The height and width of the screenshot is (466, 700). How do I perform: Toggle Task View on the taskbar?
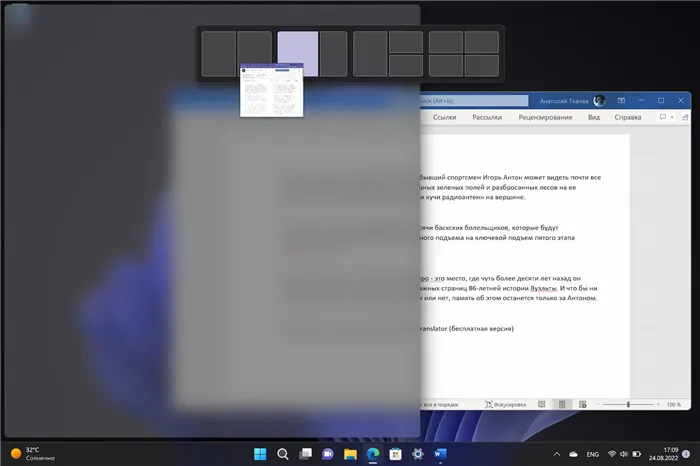coord(305,454)
